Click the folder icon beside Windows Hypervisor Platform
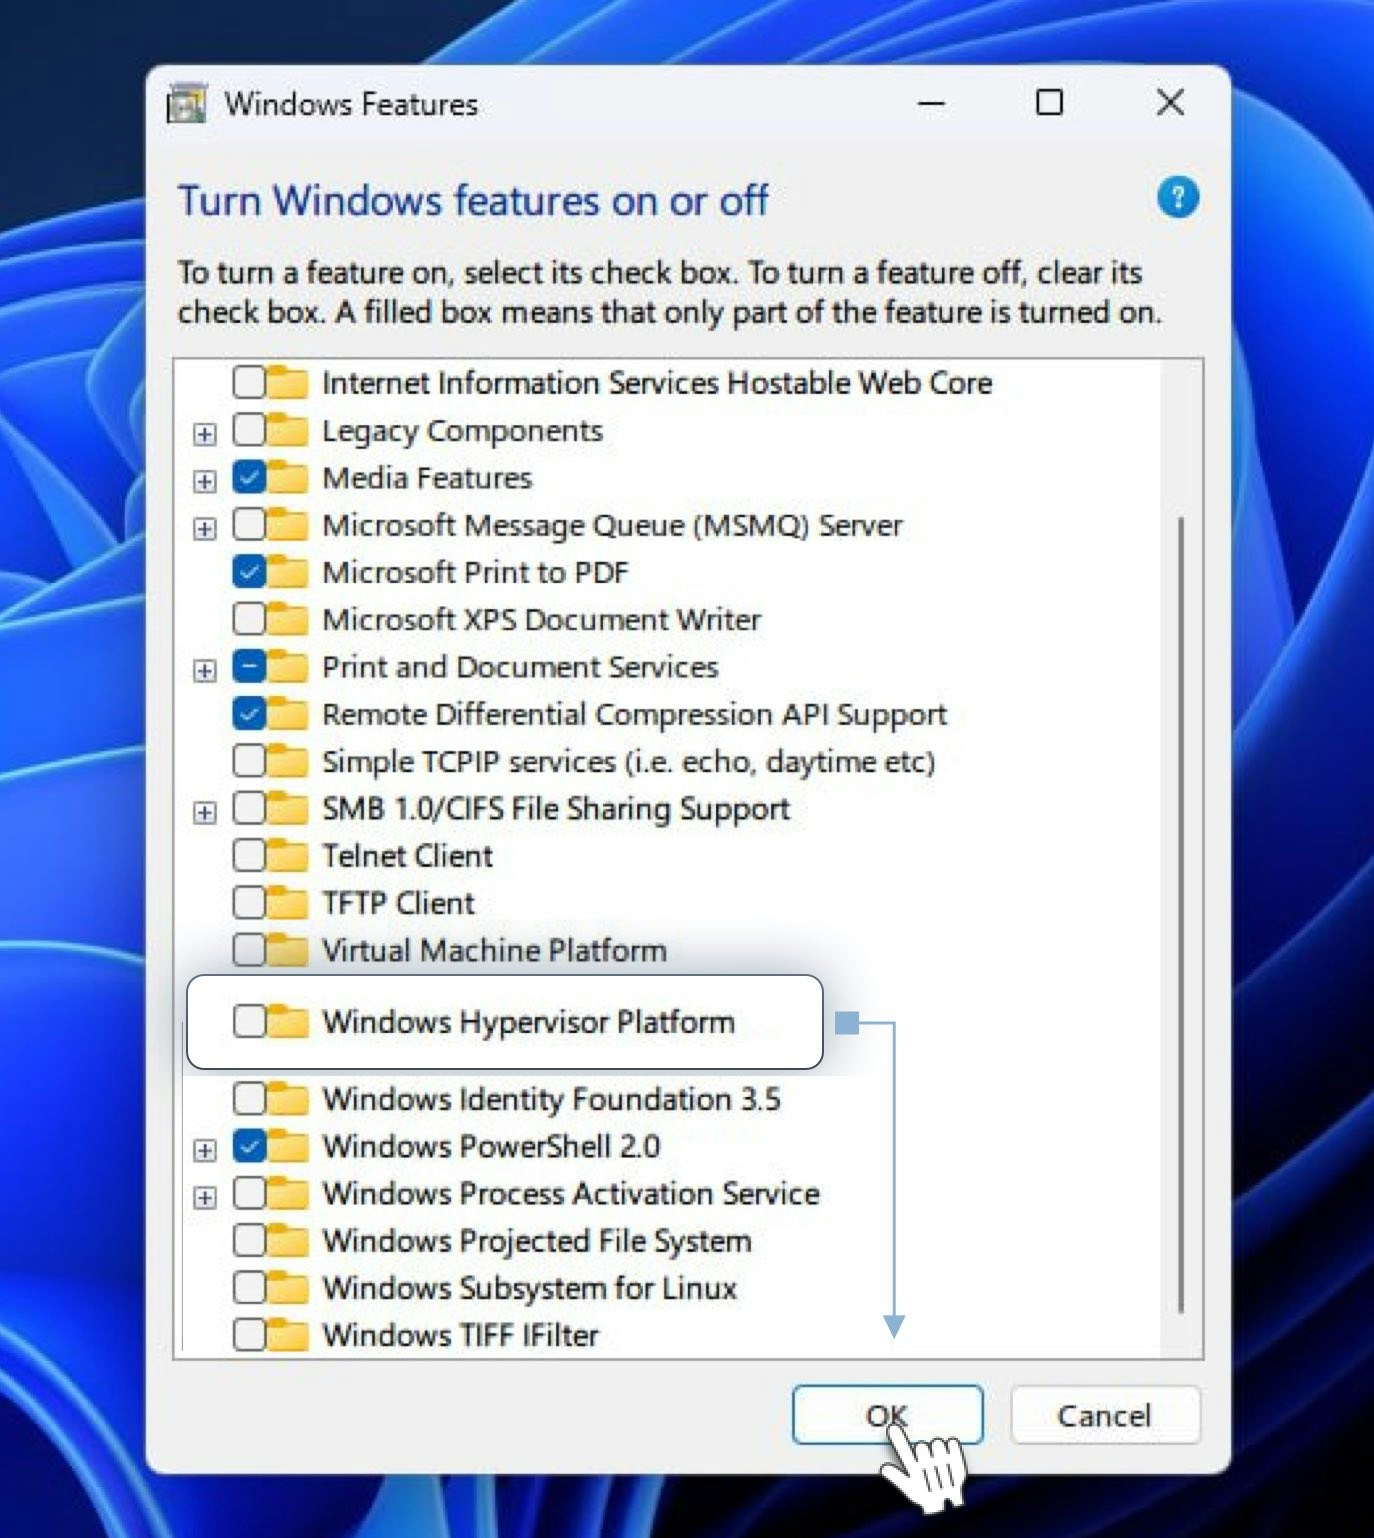 coord(288,1021)
